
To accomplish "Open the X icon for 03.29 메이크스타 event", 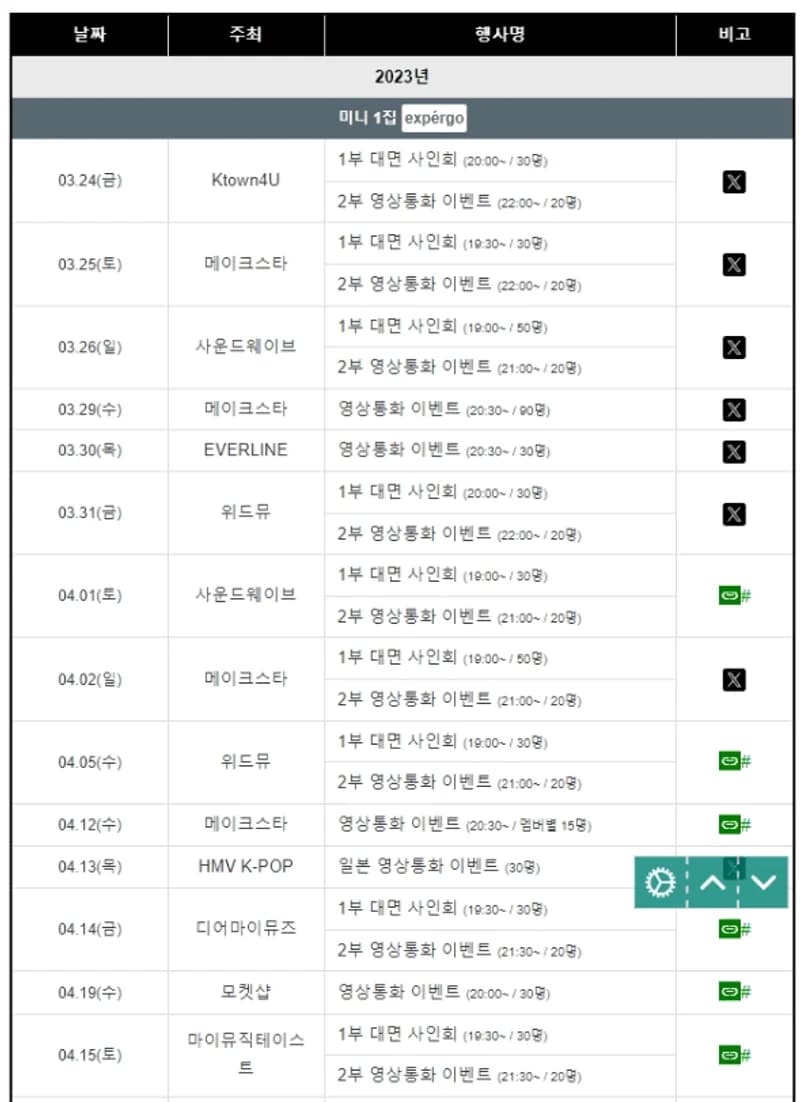I will 734,410.
